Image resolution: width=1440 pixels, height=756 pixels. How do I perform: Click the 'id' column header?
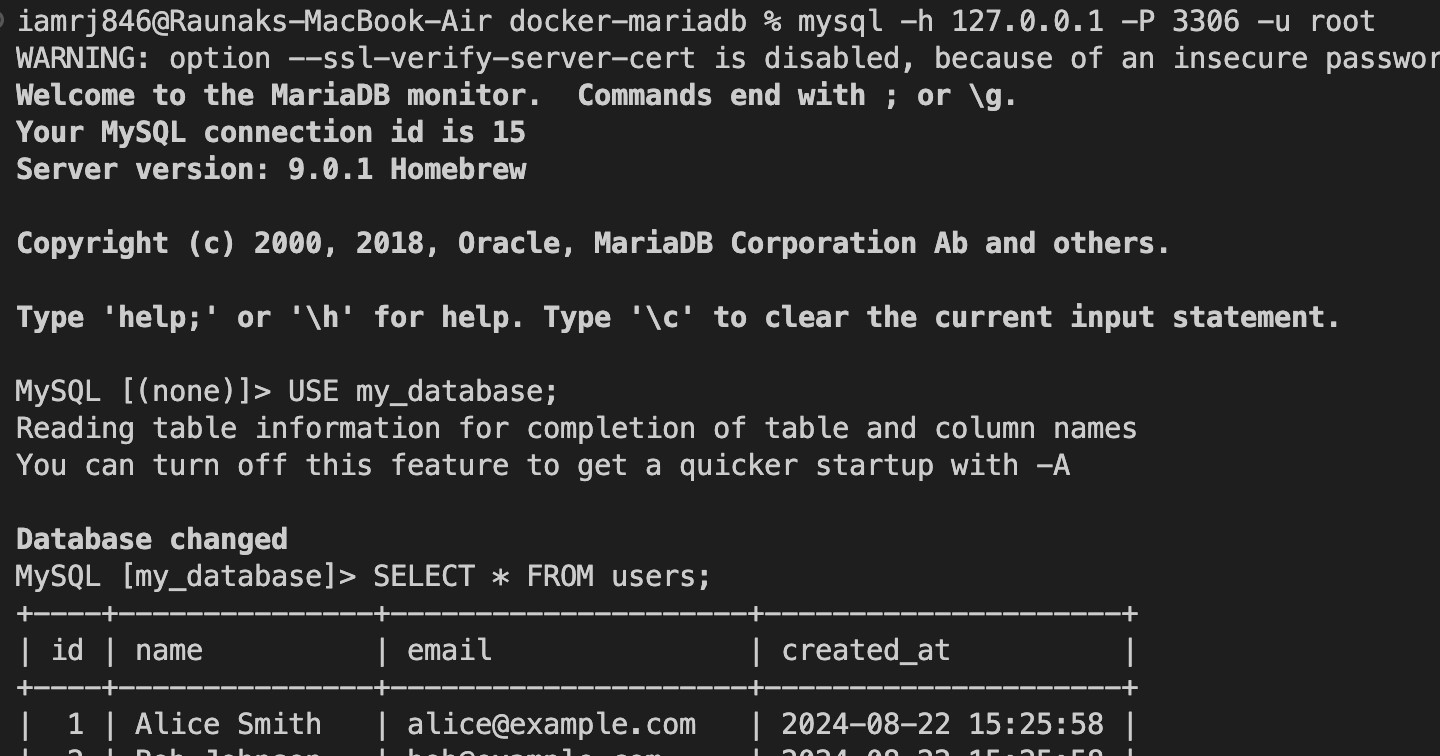coord(67,651)
